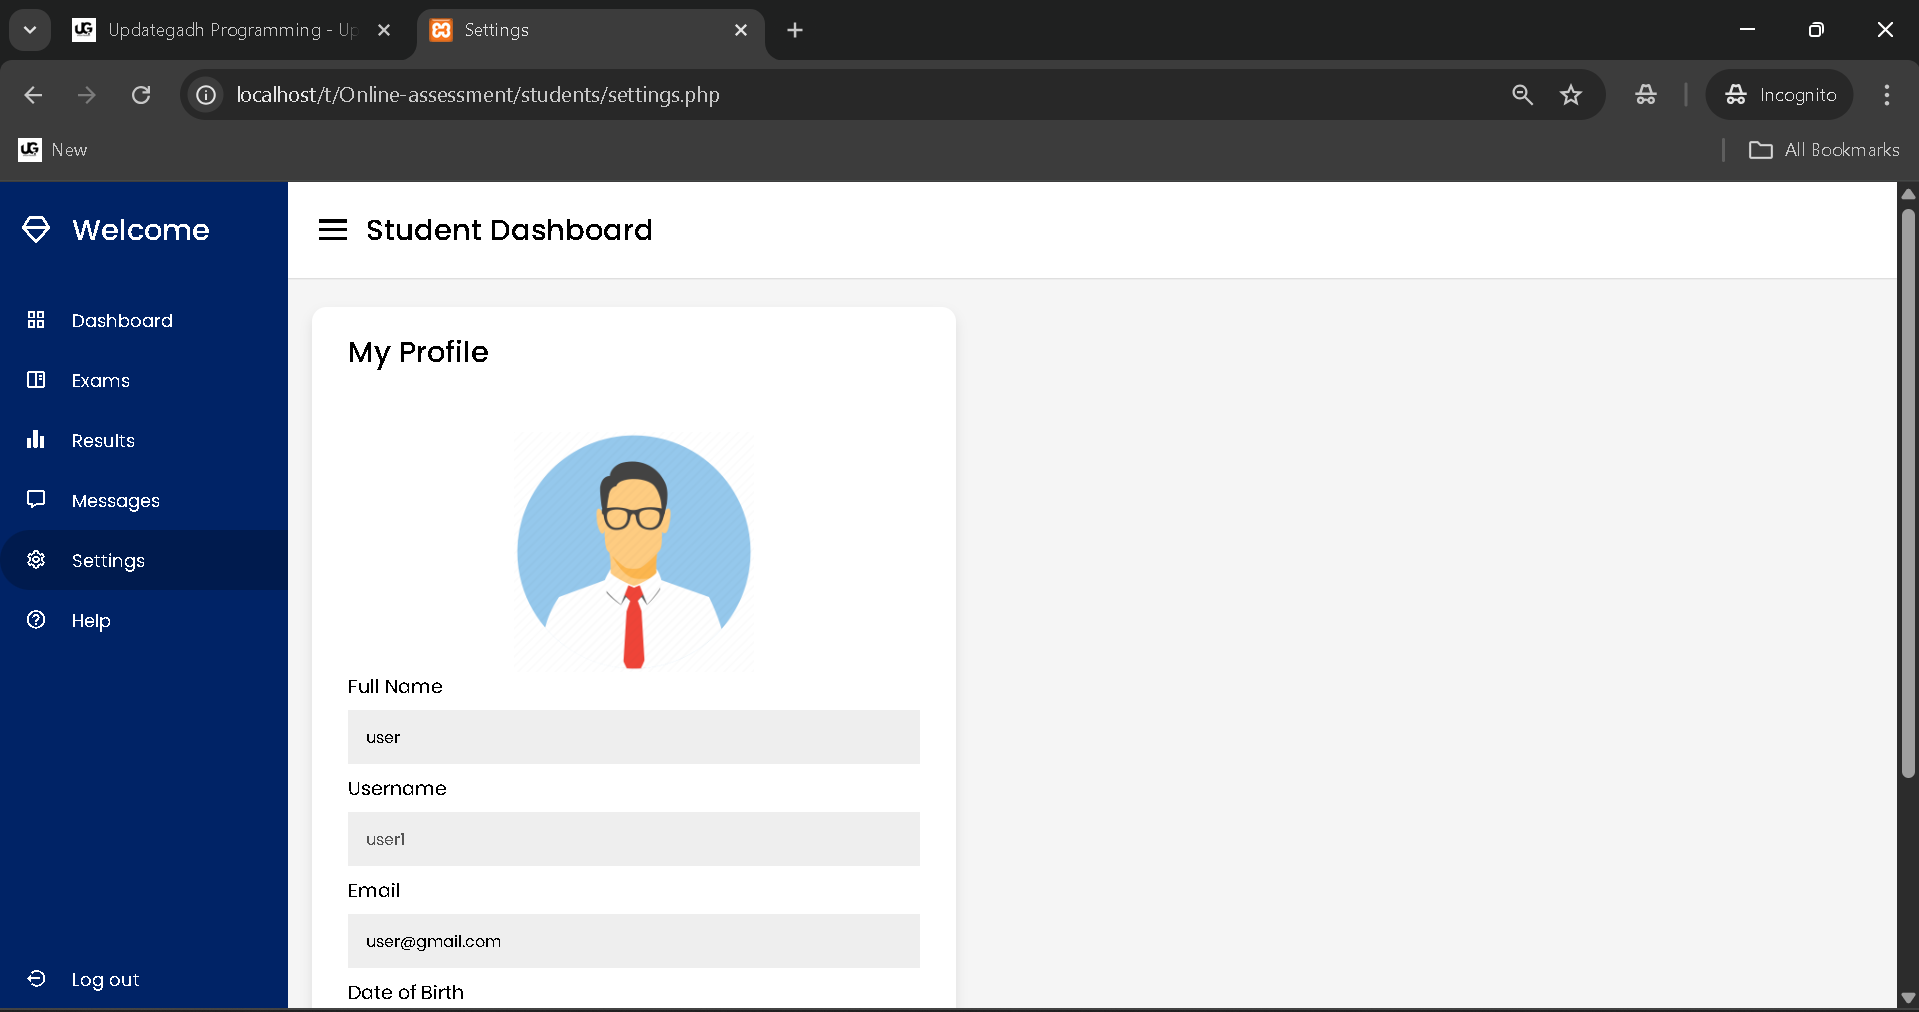The width and height of the screenshot is (1919, 1012).
Task: Click the Log out link
Action: 105,980
